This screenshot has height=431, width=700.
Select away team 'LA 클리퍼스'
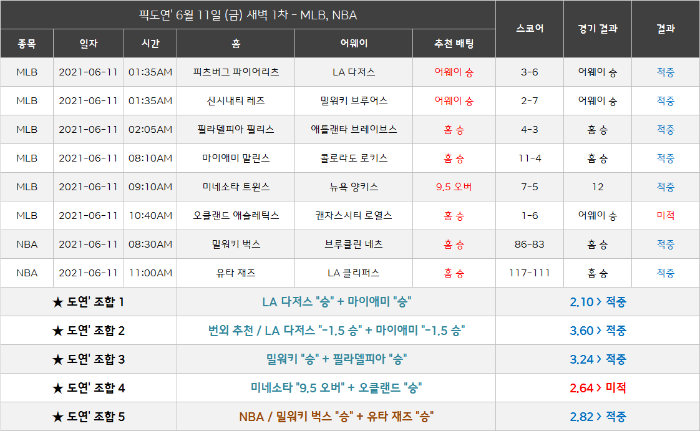[354, 273]
